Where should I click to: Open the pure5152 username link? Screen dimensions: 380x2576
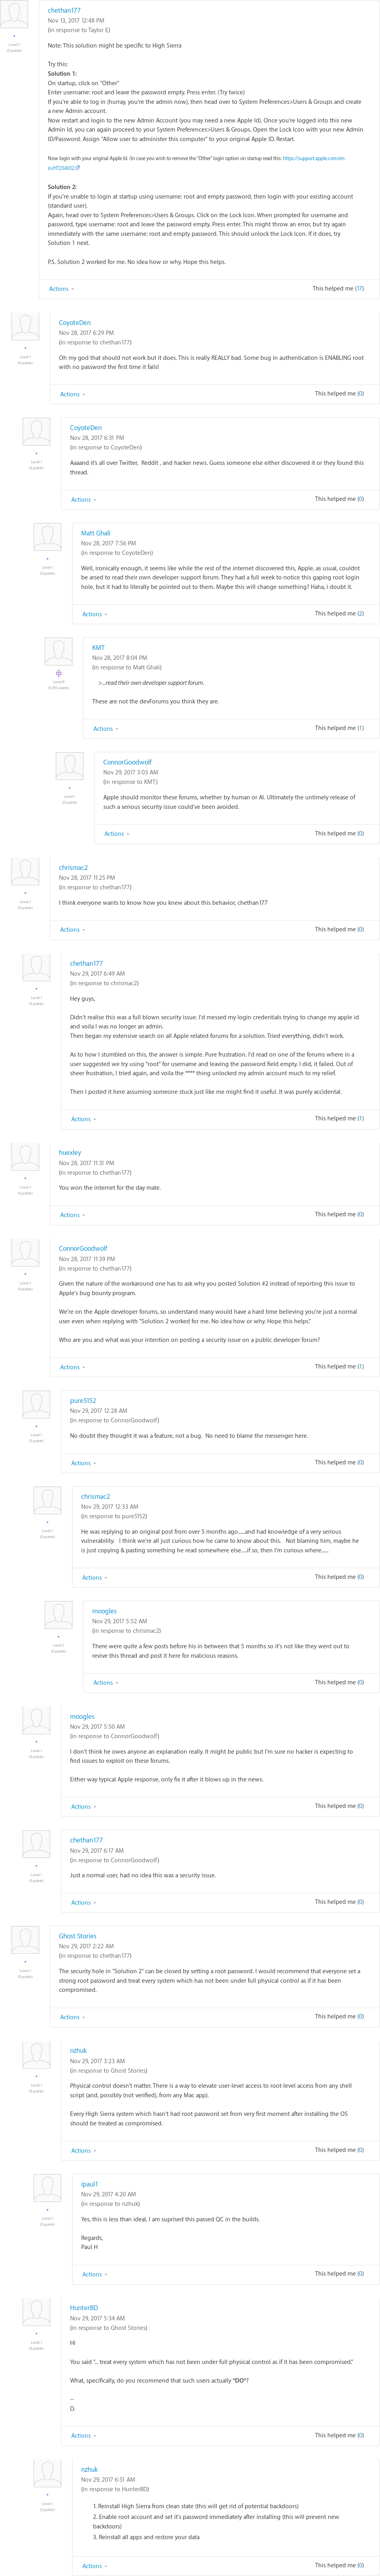(83, 1401)
